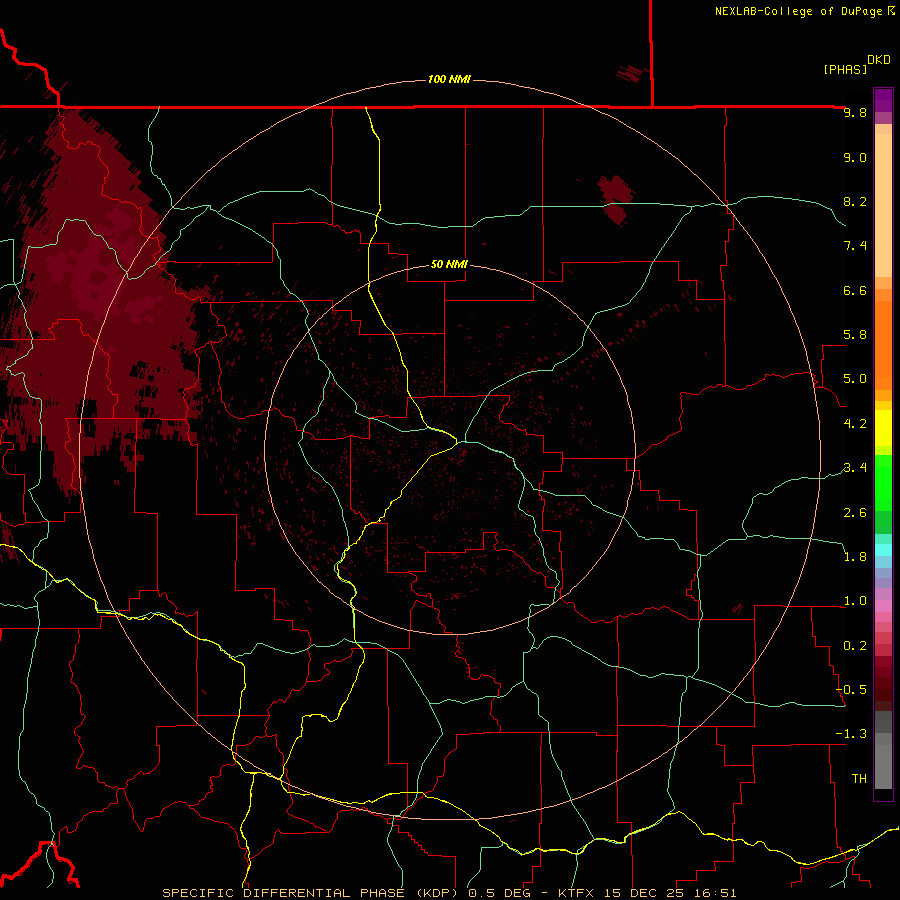Pick the orange segment of the color bar

pyautogui.click(x=883, y=344)
